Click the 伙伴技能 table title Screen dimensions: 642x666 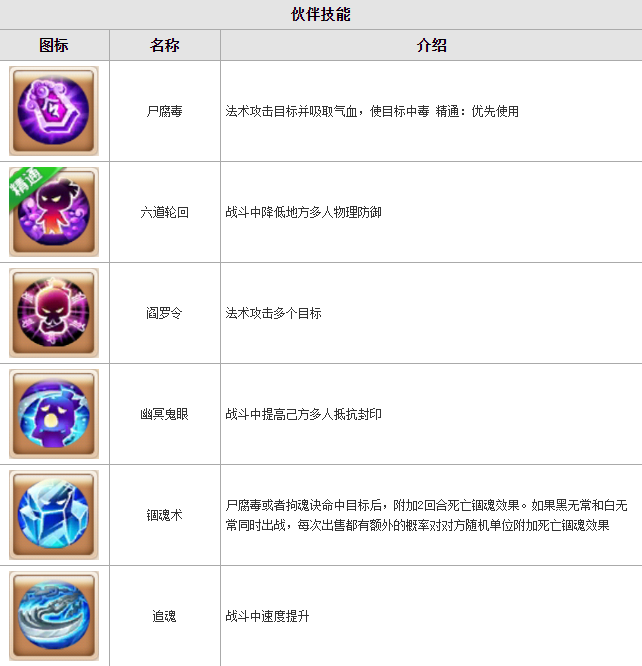pyautogui.click(x=321, y=14)
